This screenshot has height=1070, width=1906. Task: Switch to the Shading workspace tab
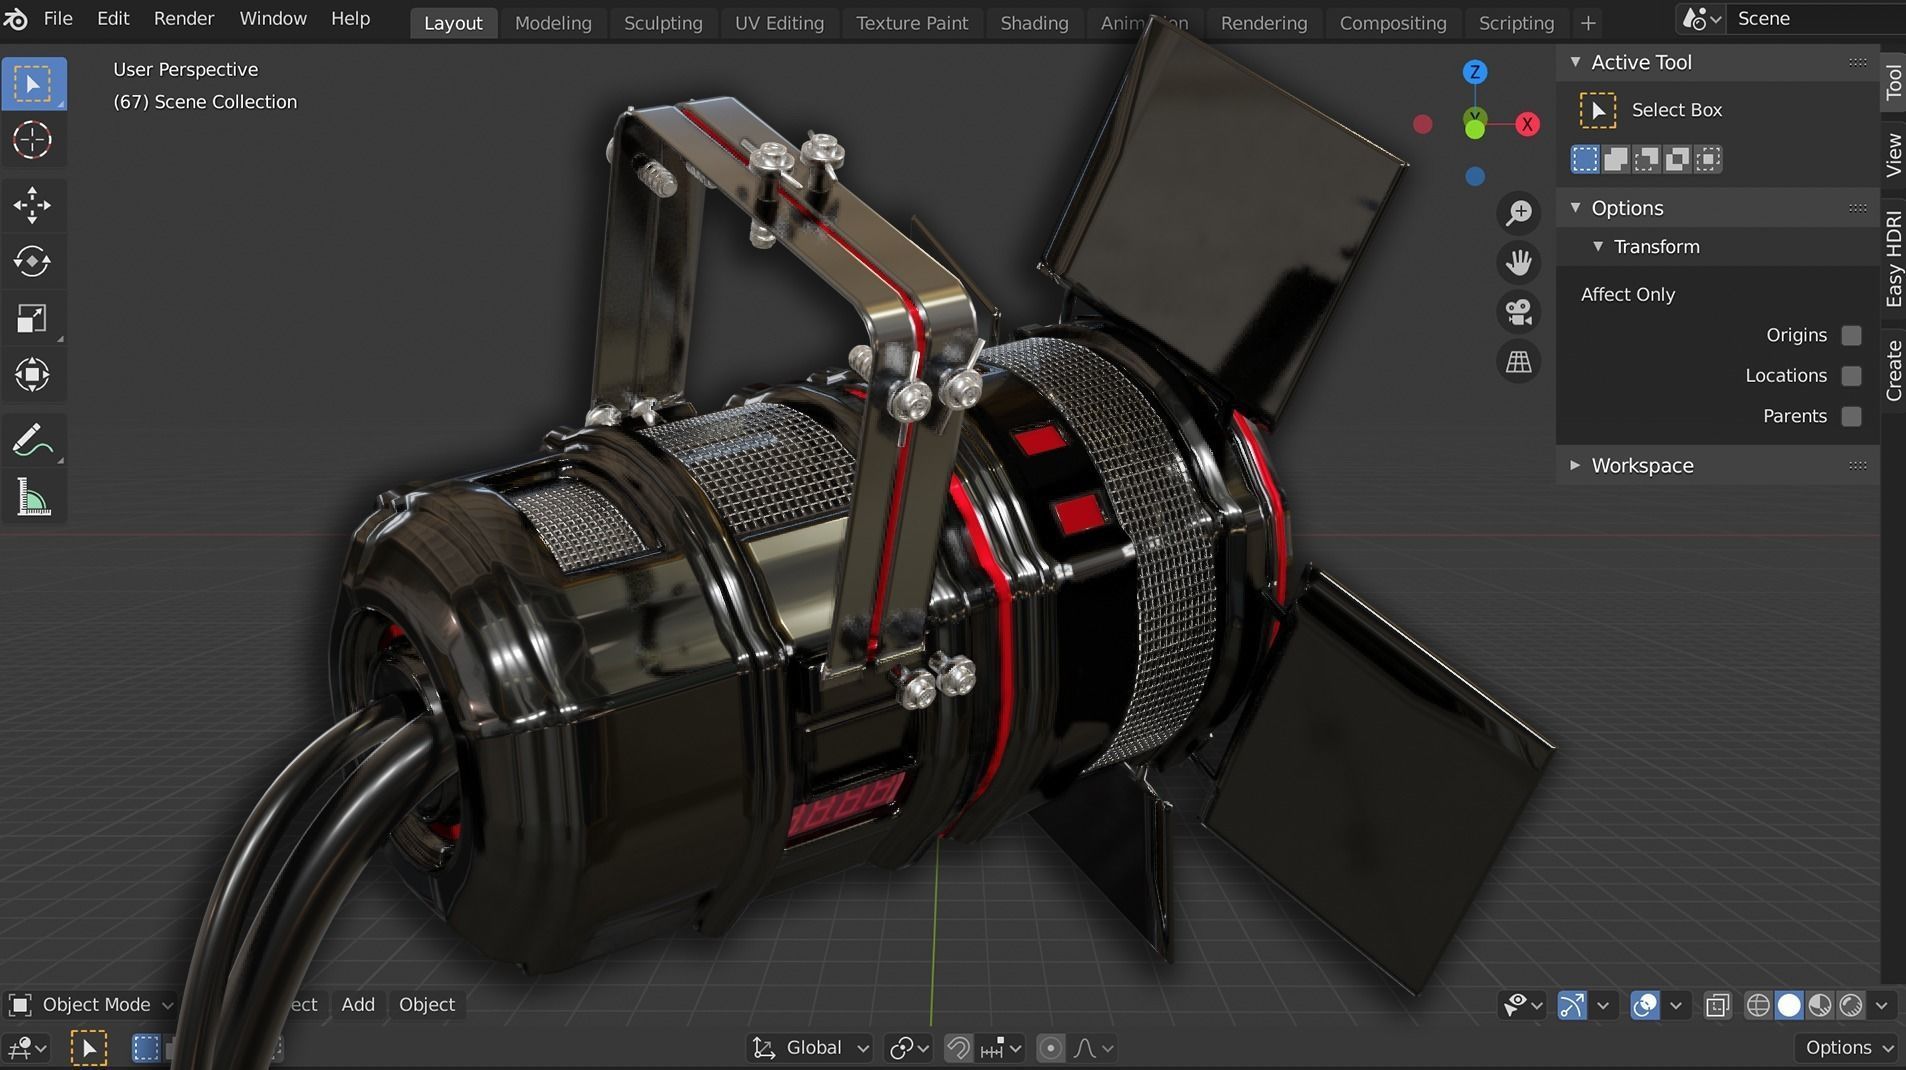tap(1034, 23)
